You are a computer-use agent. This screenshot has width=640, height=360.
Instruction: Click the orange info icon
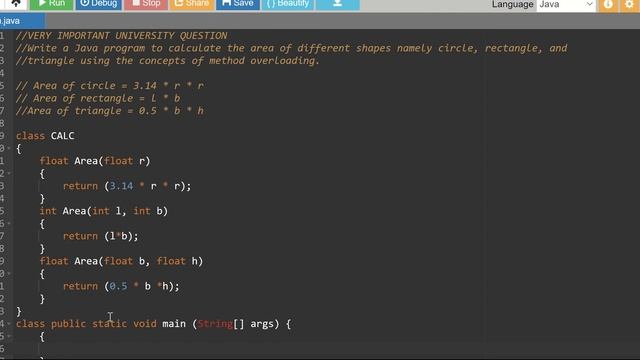point(608,4)
